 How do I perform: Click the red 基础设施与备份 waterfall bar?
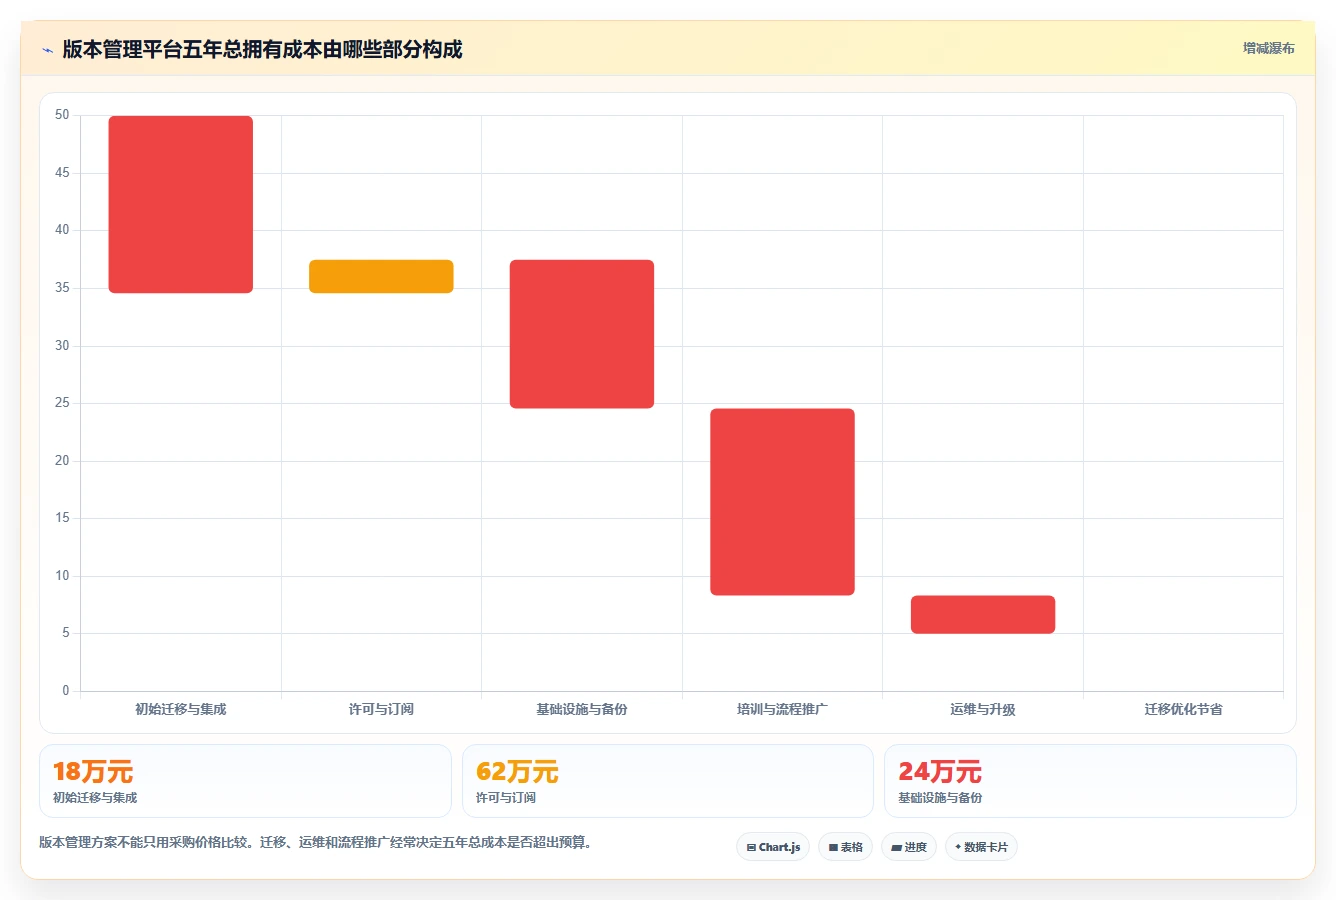[x=582, y=334]
